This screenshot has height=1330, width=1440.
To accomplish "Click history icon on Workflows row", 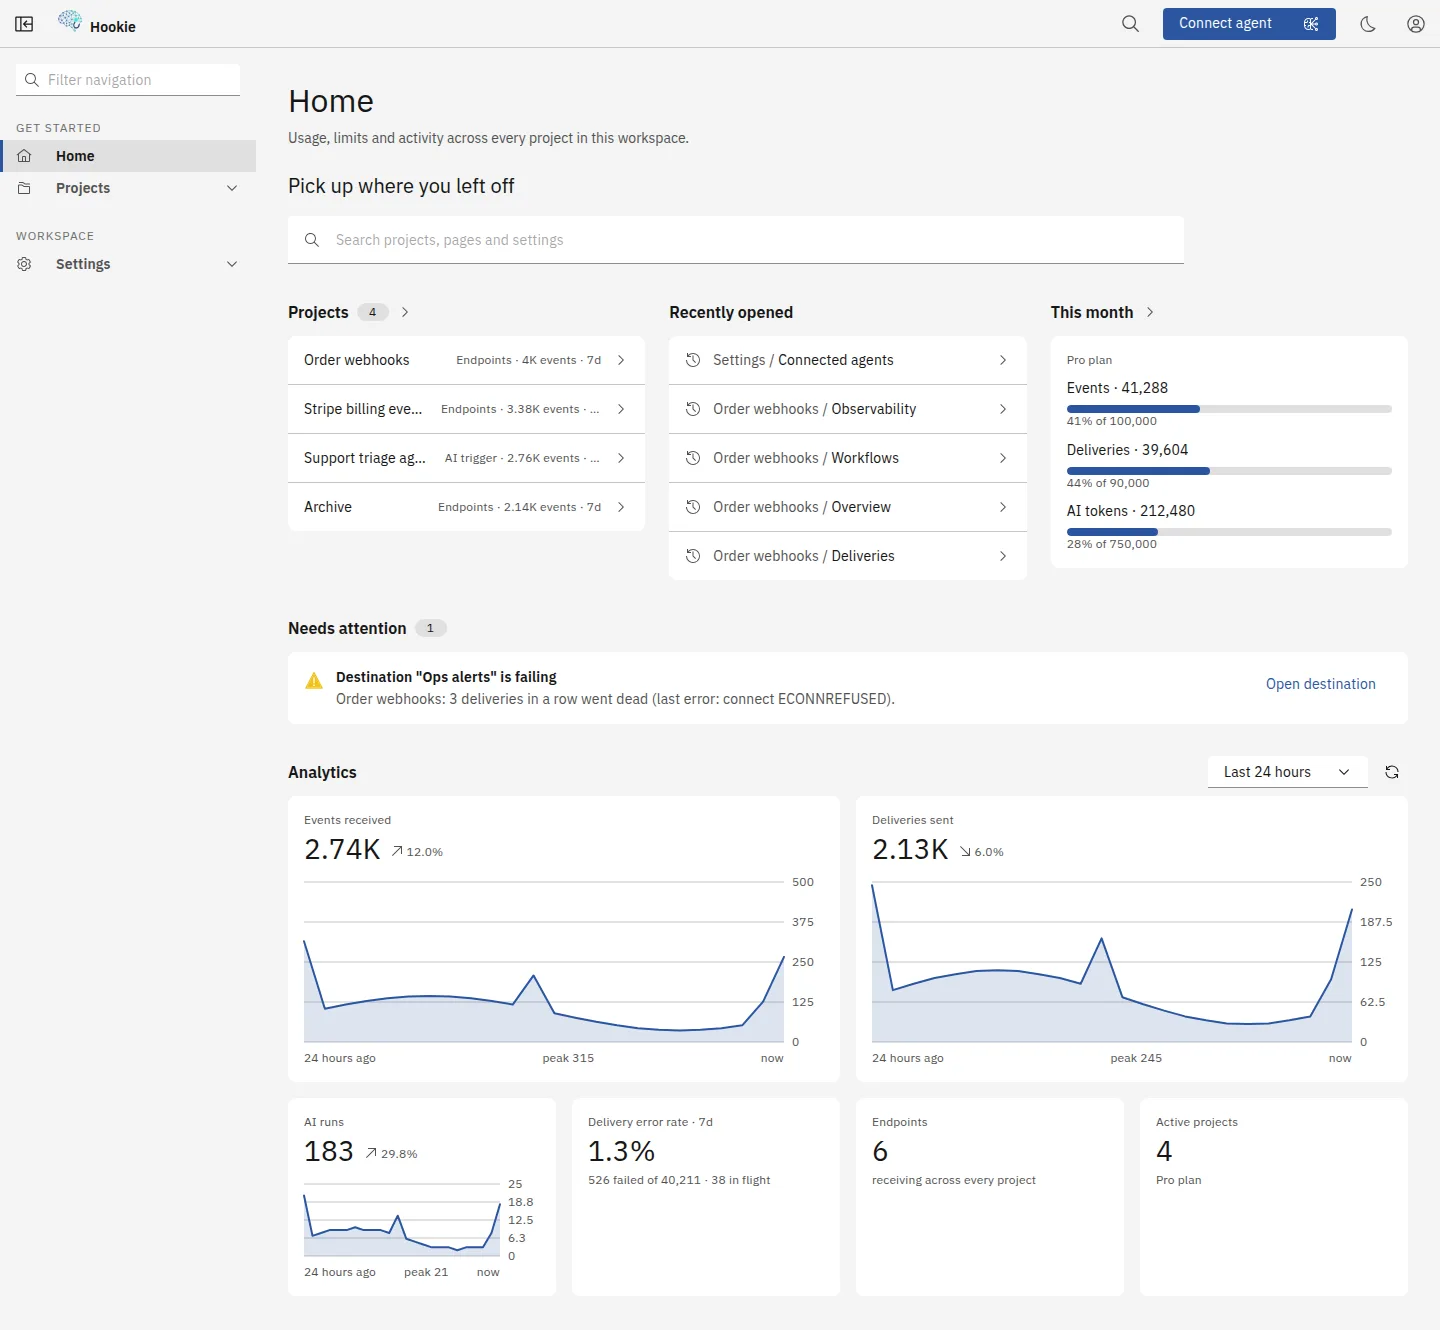I will (693, 458).
